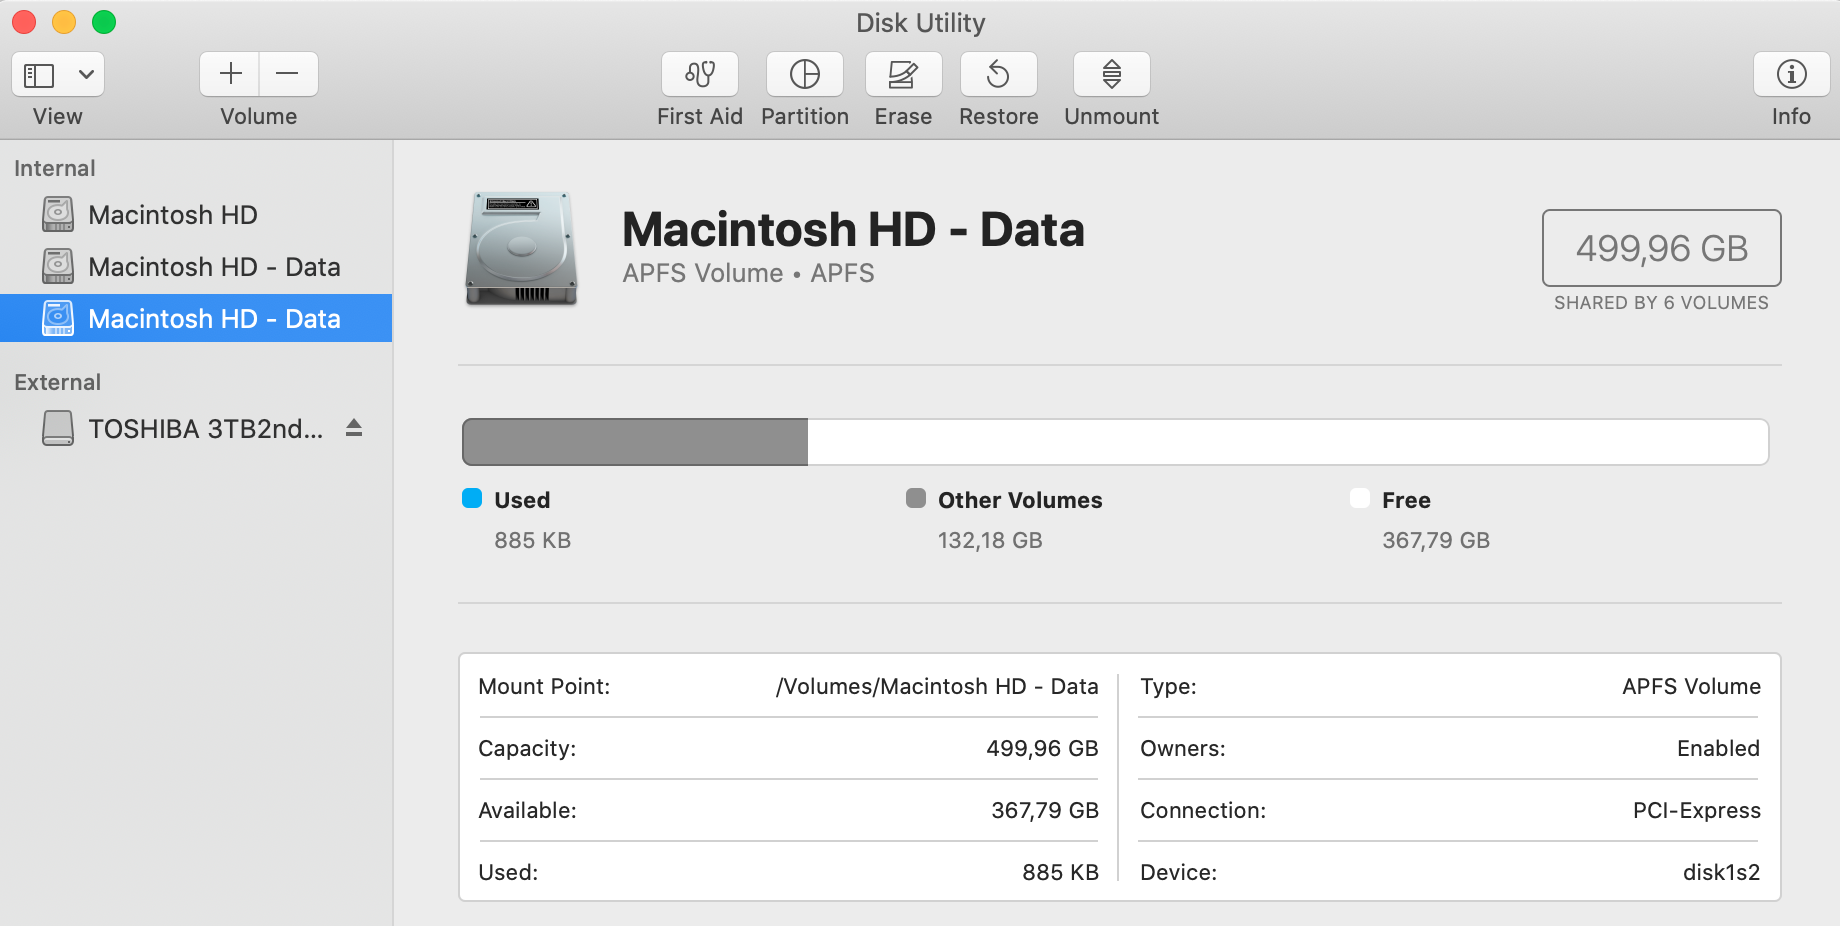Click 499,96 GB in the Capacity row
Image resolution: width=1840 pixels, height=926 pixels.
[x=1042, y=748]
